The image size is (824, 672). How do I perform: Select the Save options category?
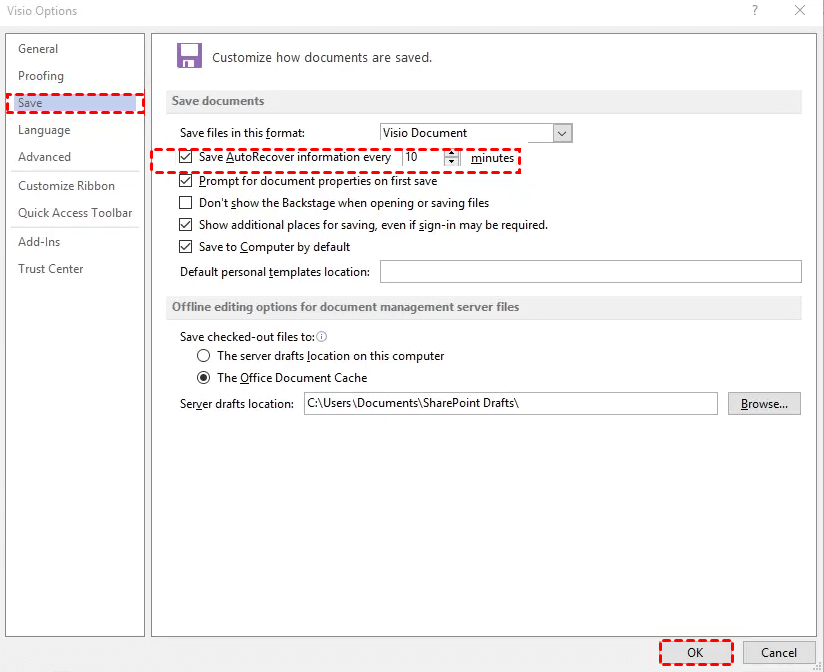tap(75, 103)
